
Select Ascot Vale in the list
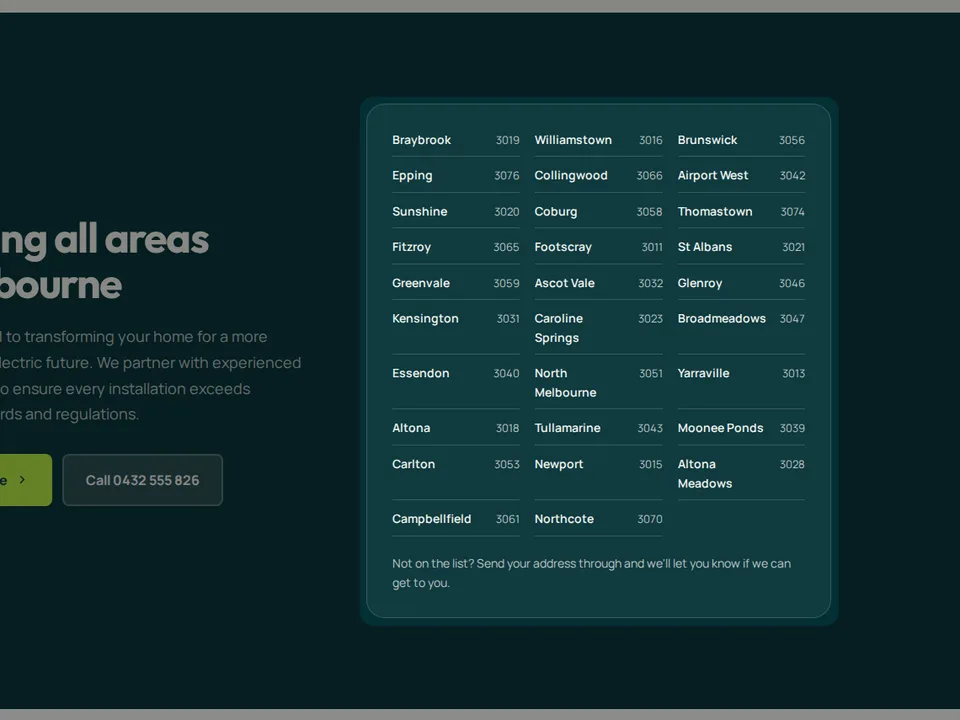[x=564, y=283]
